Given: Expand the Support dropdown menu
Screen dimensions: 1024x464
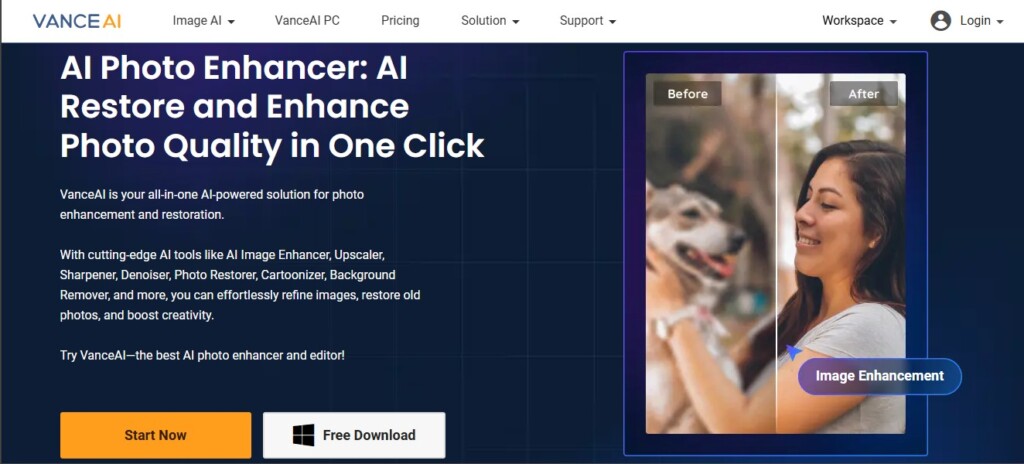Looking at the screenshot, I should pyautogui.click(x=588, y=21).
